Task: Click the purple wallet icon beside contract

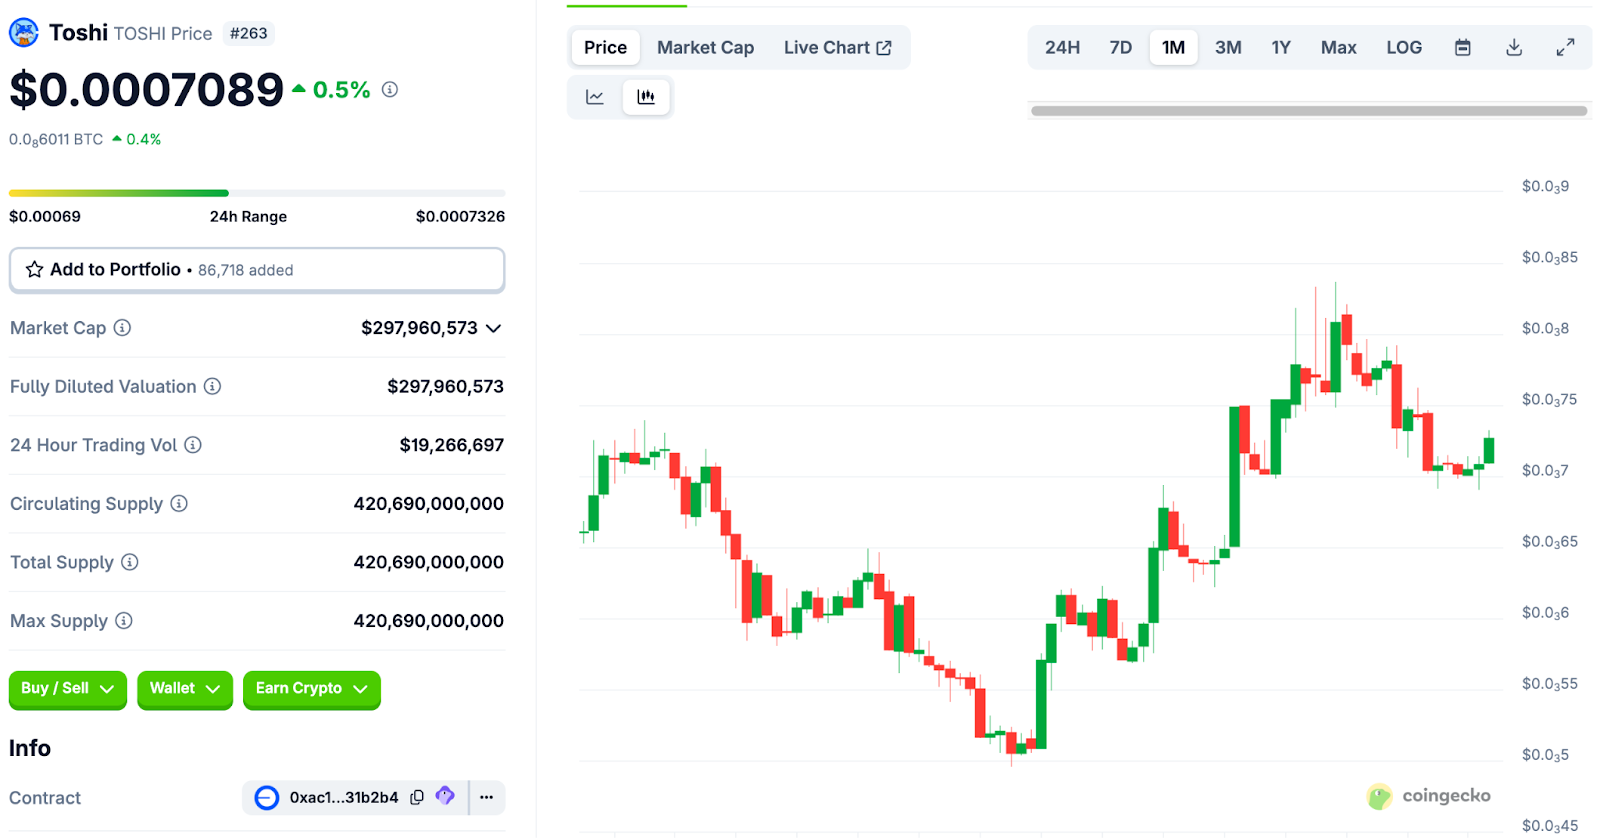Action: (445, 796)
